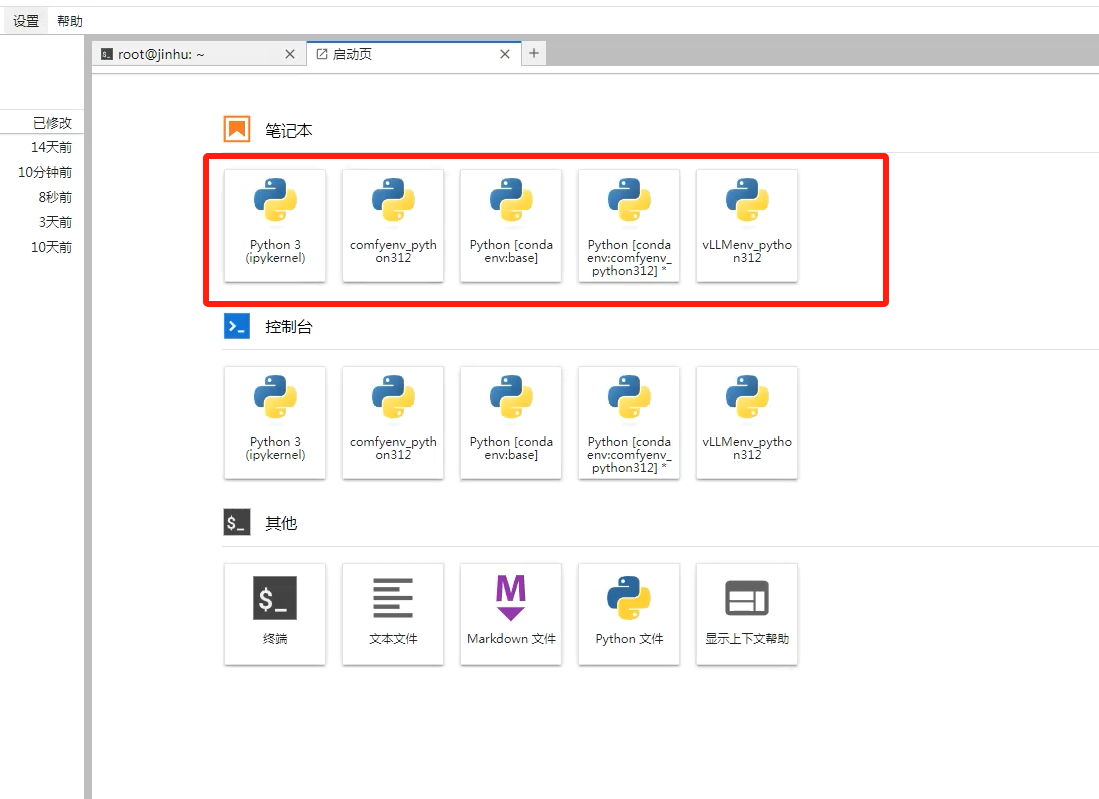1099x799 pixels.
Task: Close the 启动页 tab
Action: [x=505, y=54]
